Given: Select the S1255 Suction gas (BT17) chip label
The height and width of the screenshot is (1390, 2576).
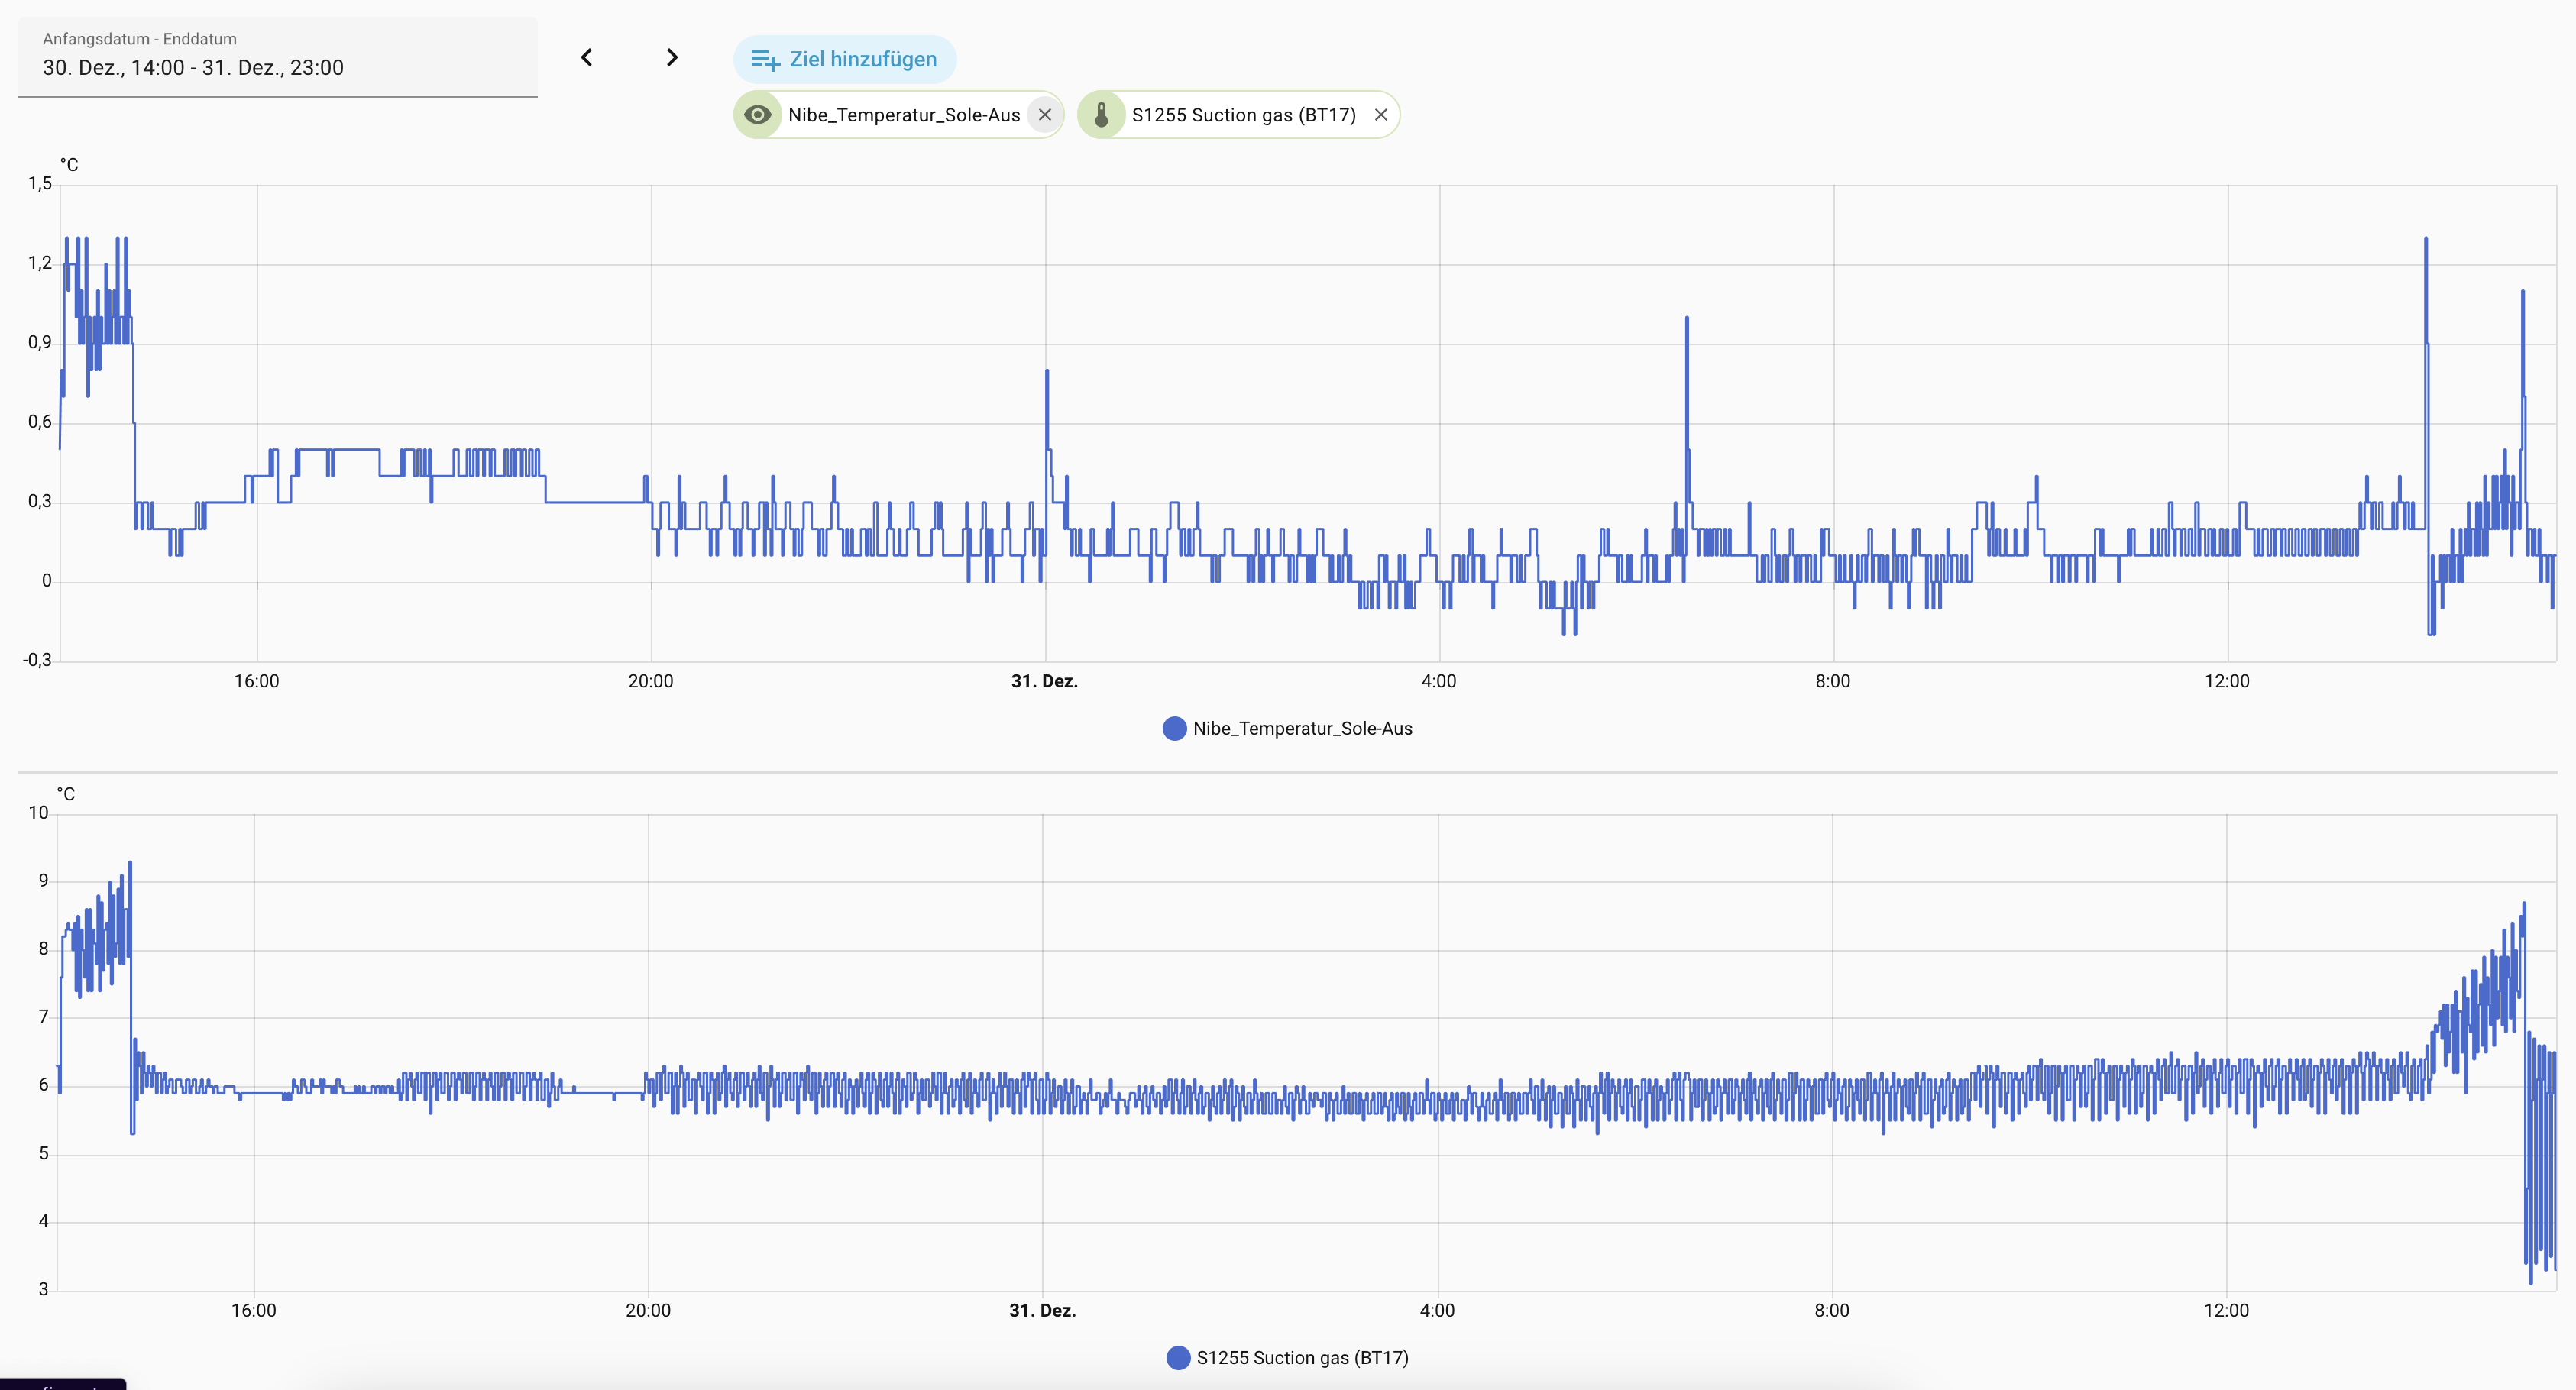Looking at the screenshot, I should click(x=1243, y=115).
